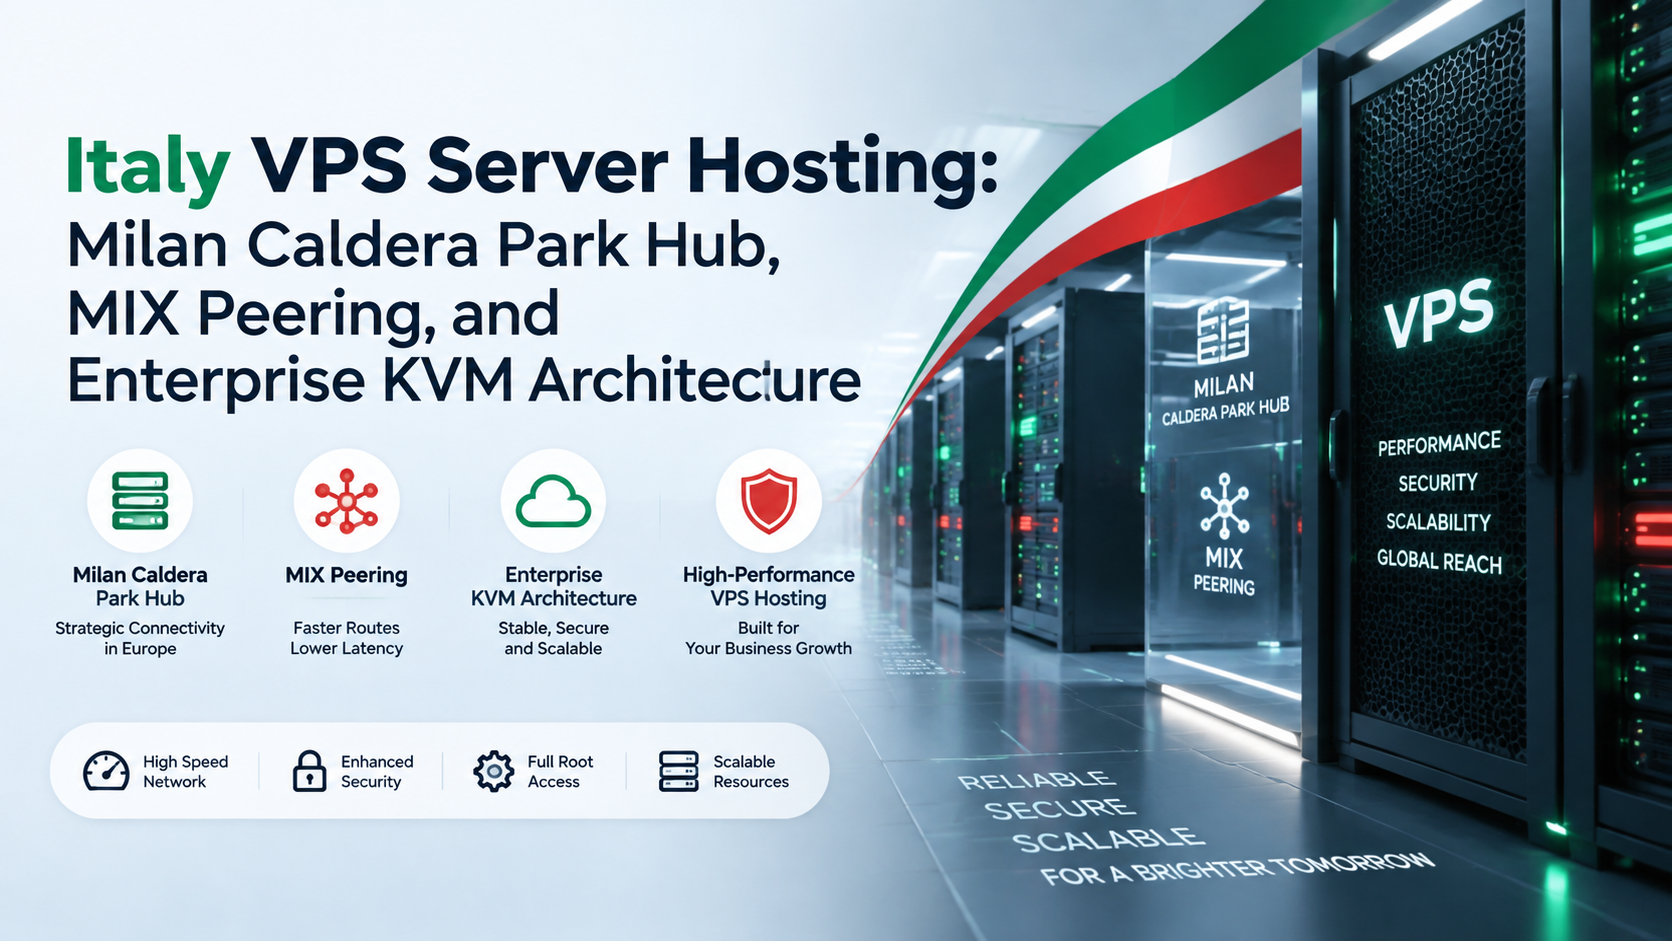Screen dimensions: 1672x941
Task: Click the "MIX Peering" feature label
Action: click(x=346, y=575)
